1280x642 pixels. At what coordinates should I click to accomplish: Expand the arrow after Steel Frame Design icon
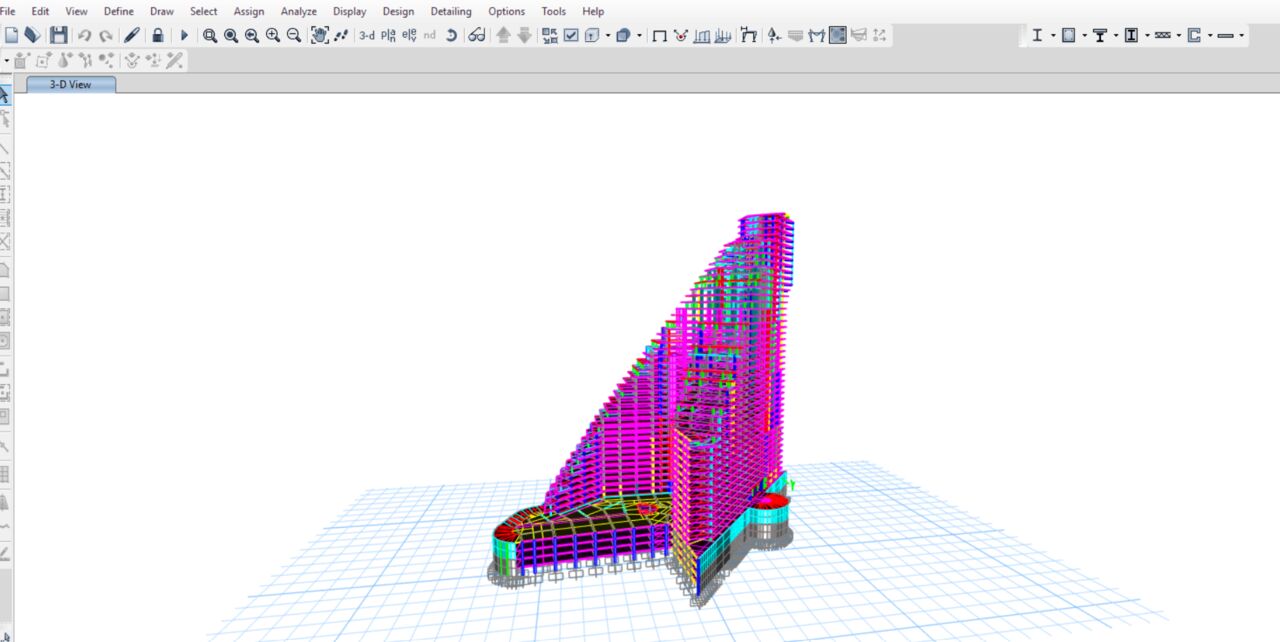coord(1052,35)
